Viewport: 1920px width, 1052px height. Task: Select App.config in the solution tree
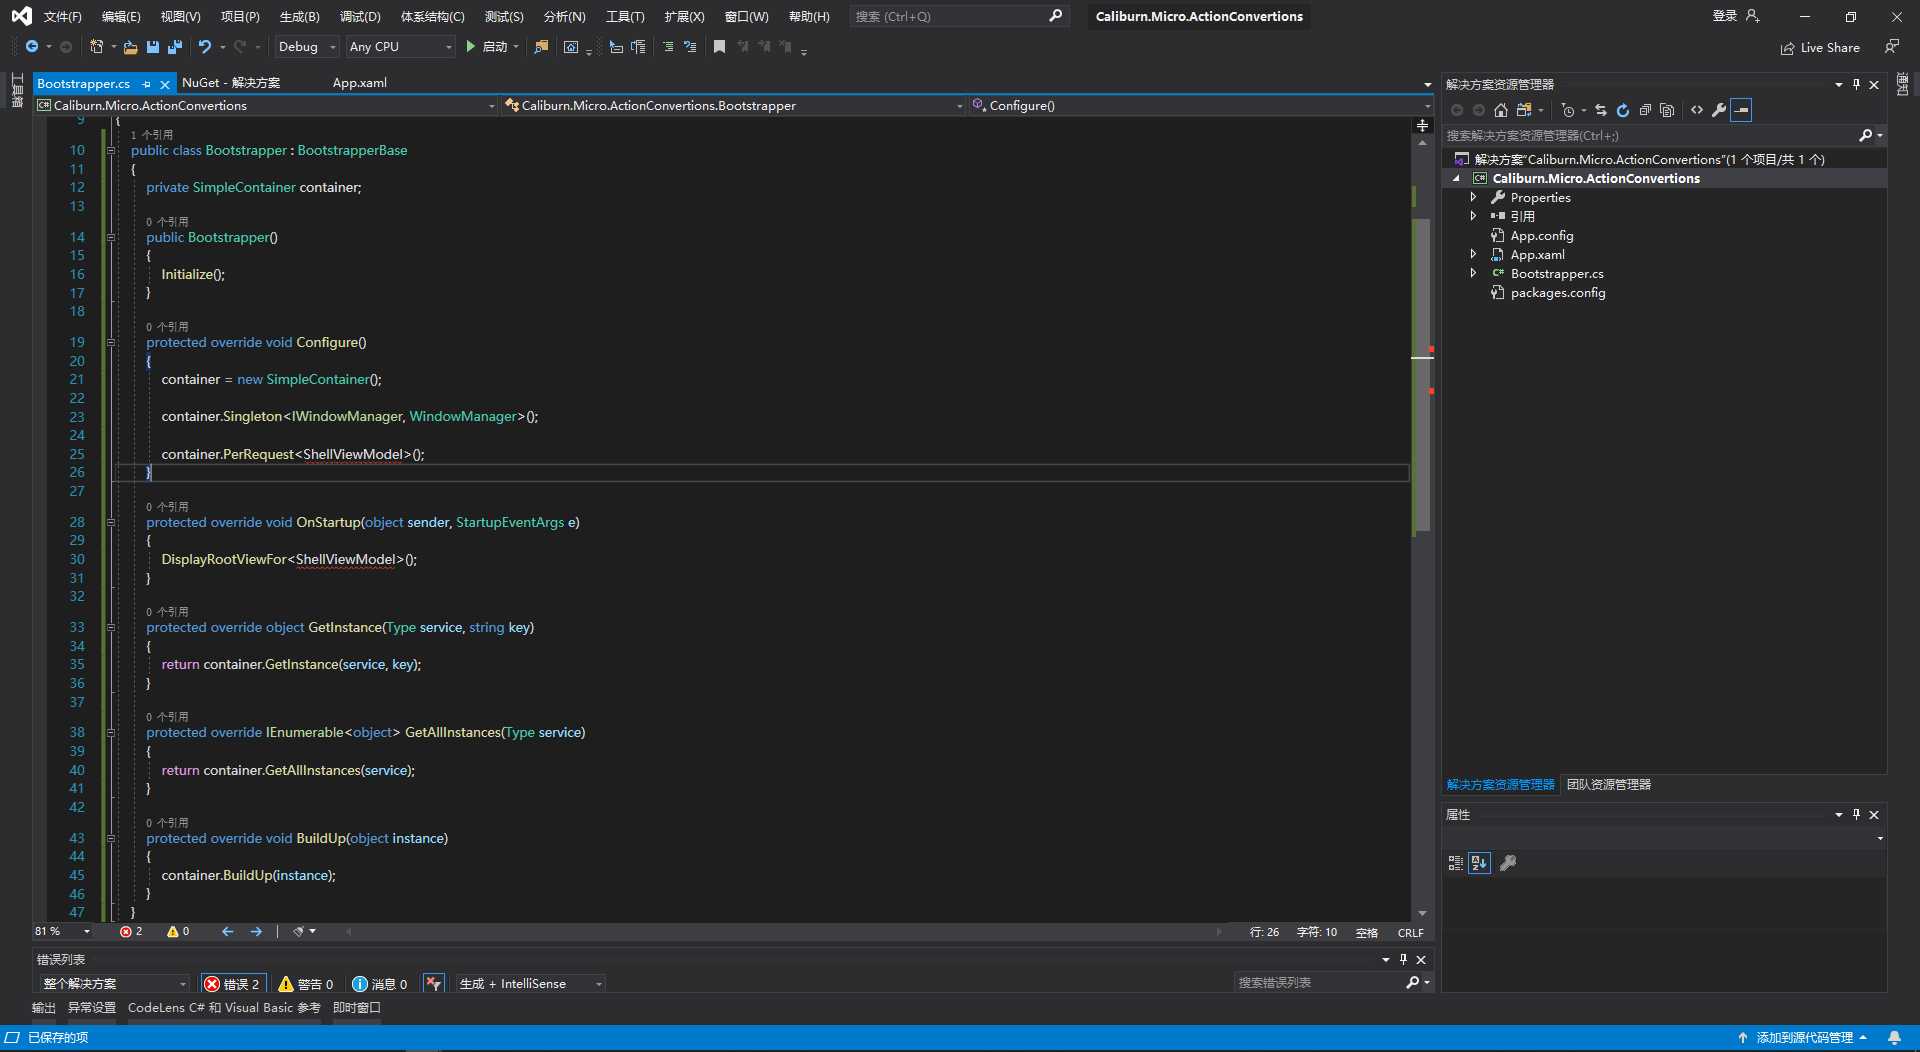[1541, 236]
